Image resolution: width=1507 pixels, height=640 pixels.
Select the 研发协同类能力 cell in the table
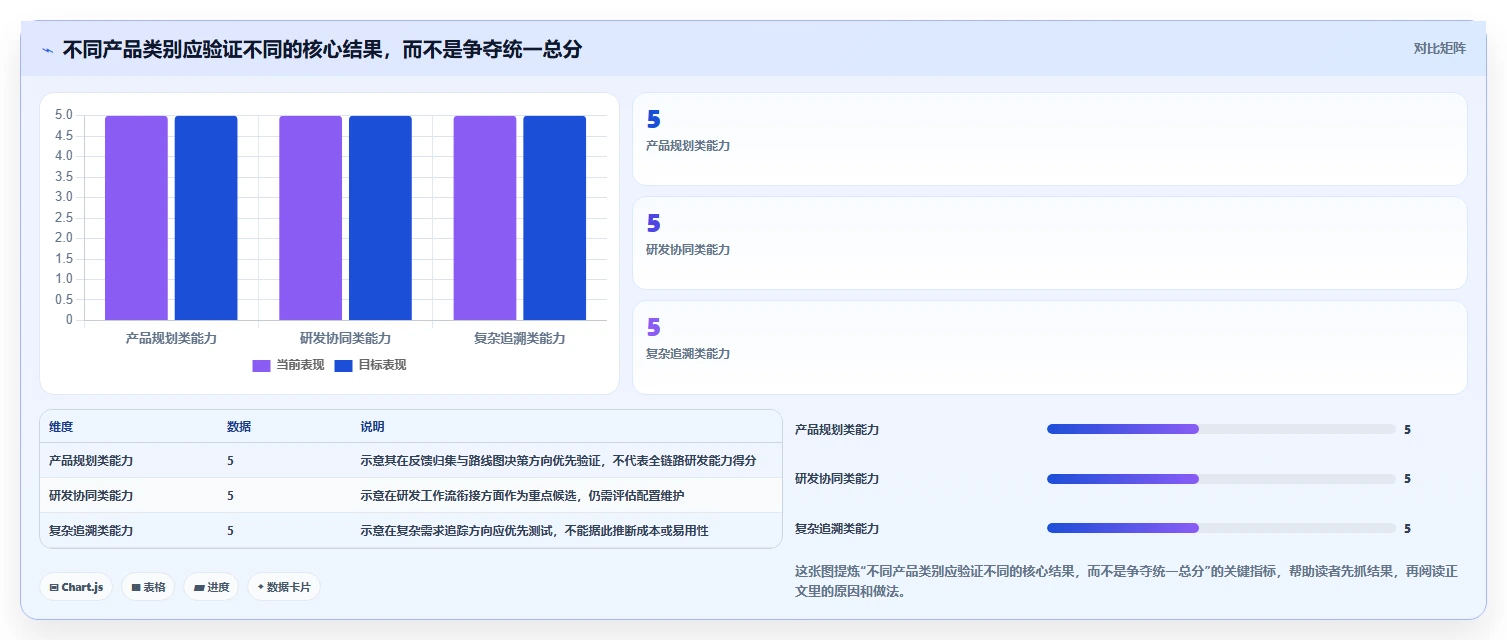[x=91, y=496]
